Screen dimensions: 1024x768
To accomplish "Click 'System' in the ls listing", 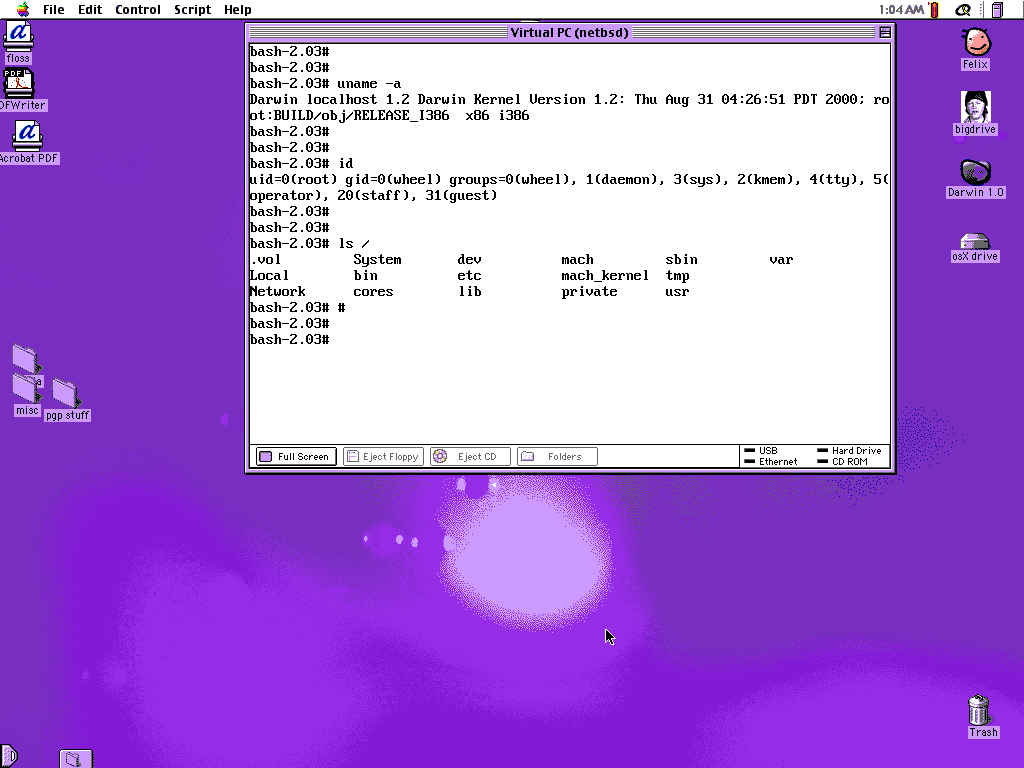I will 377,259.
